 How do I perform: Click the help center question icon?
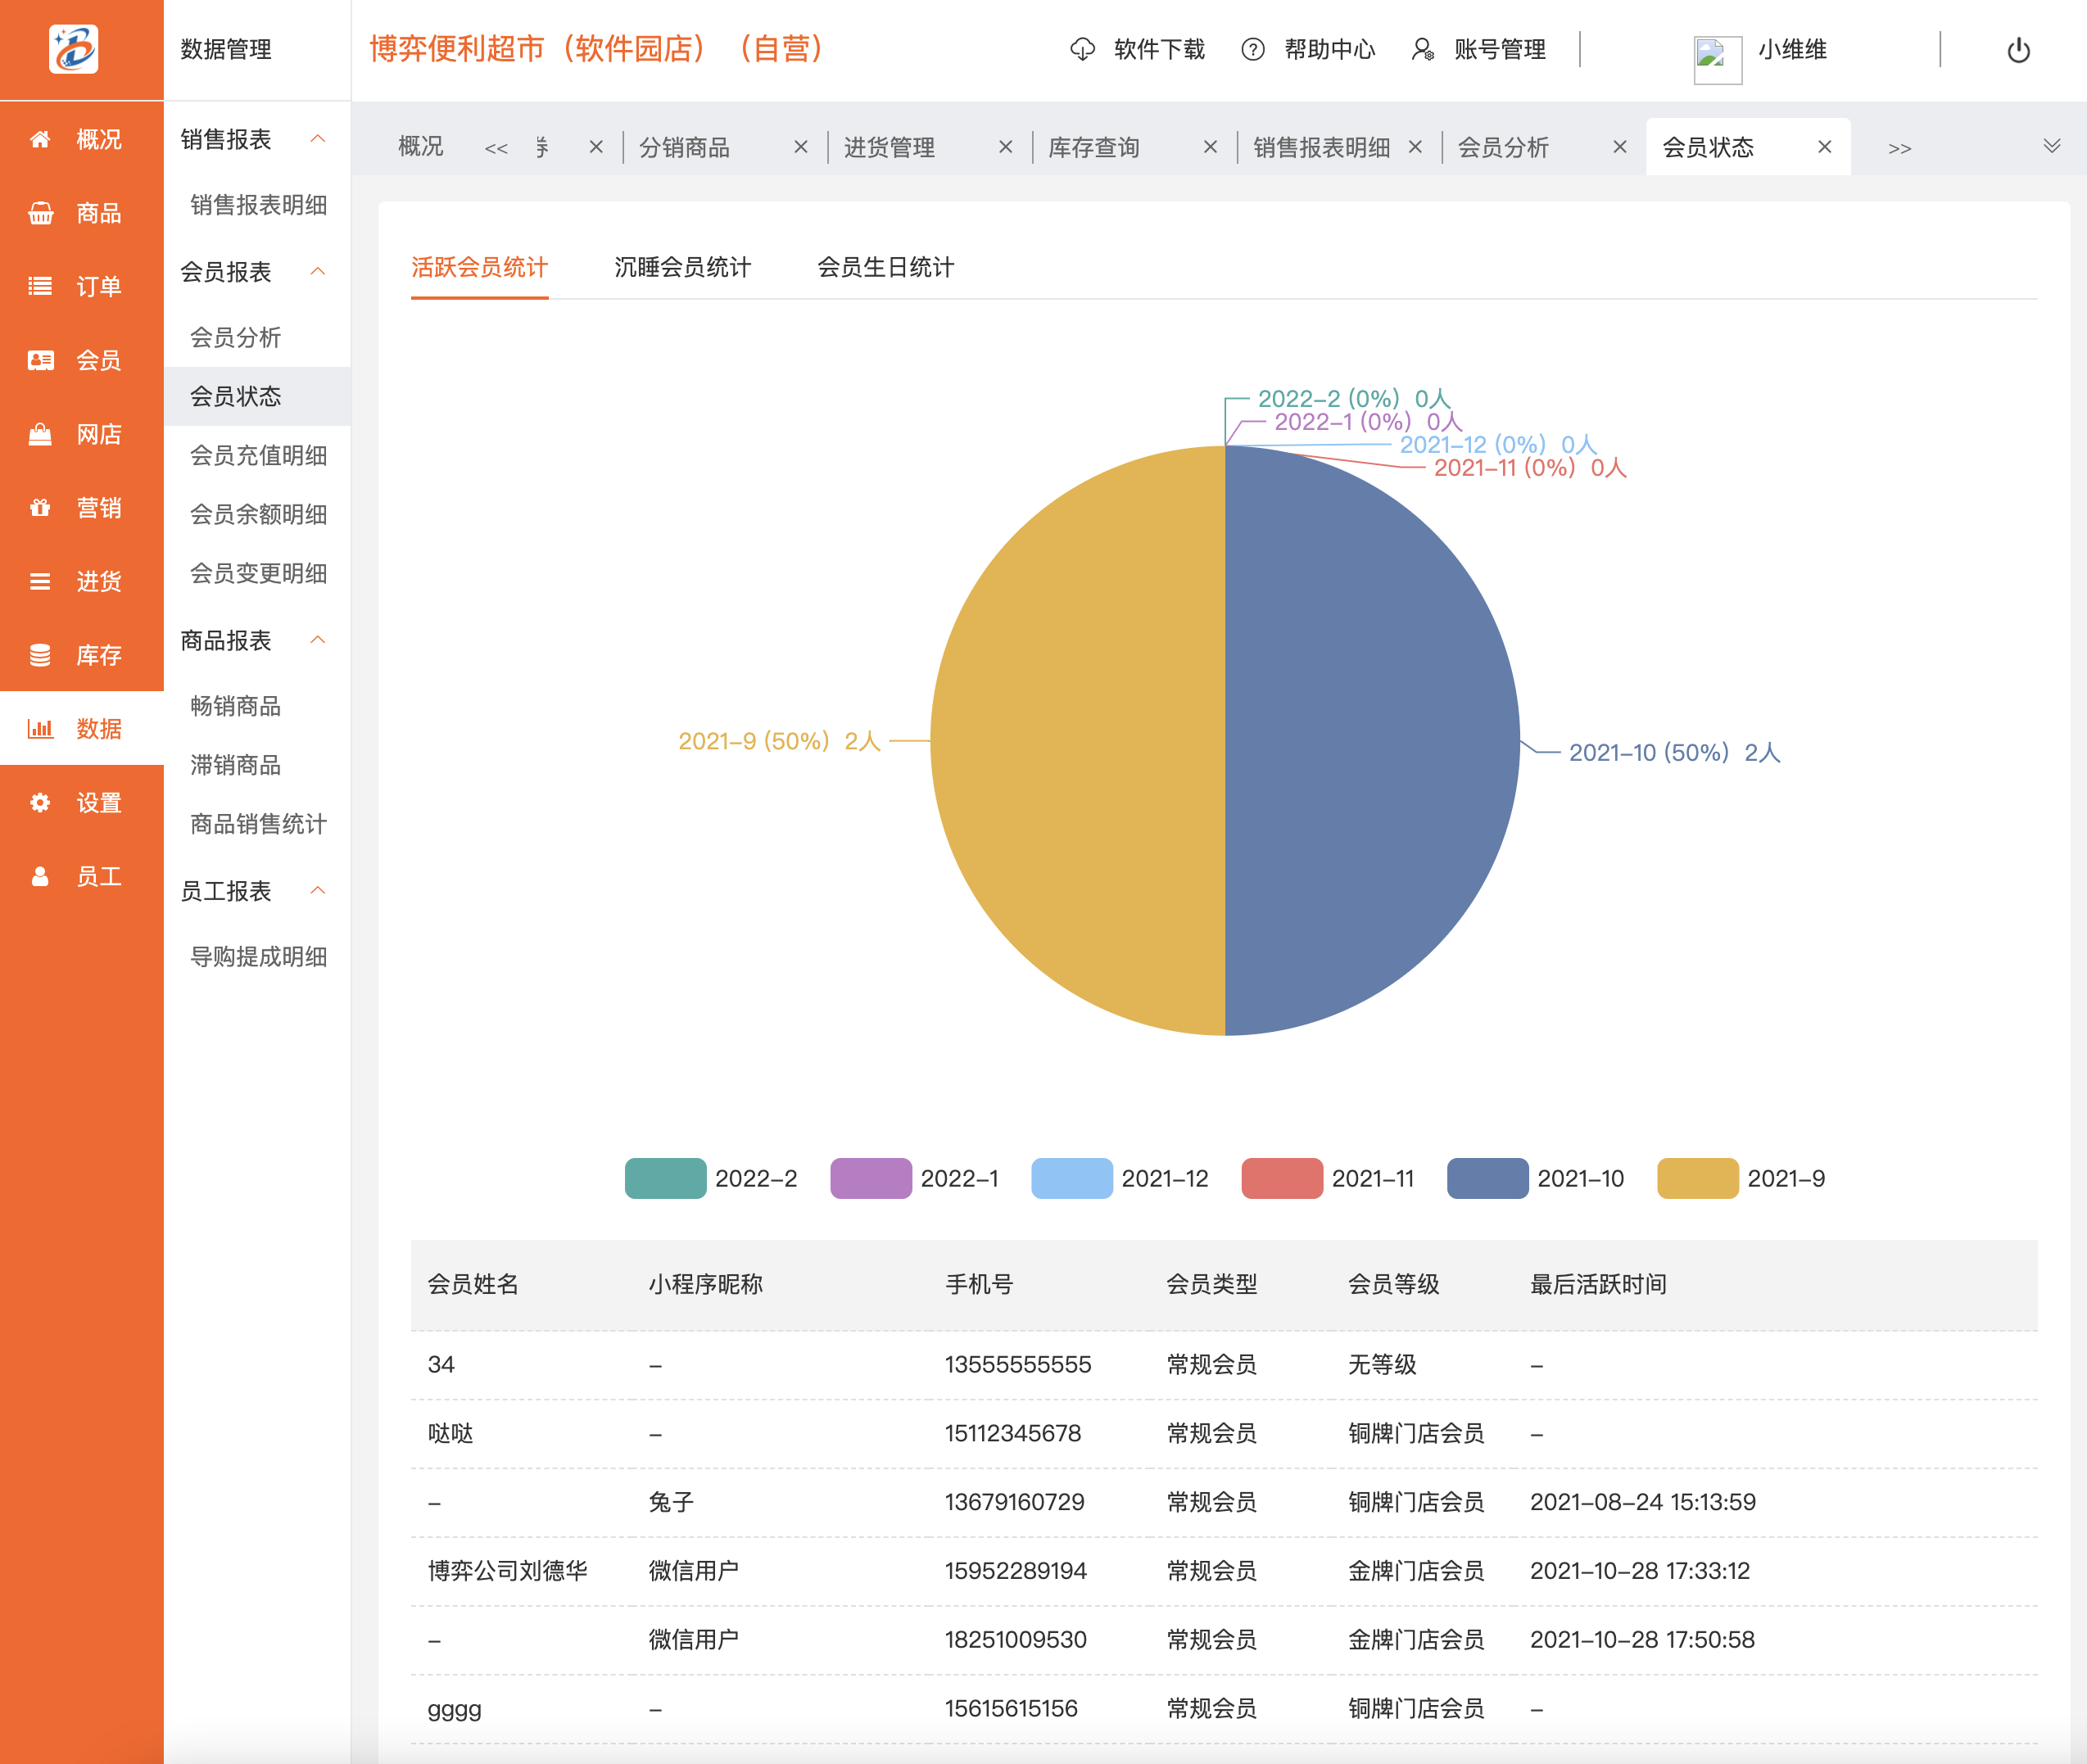[x=1252, y=50]
